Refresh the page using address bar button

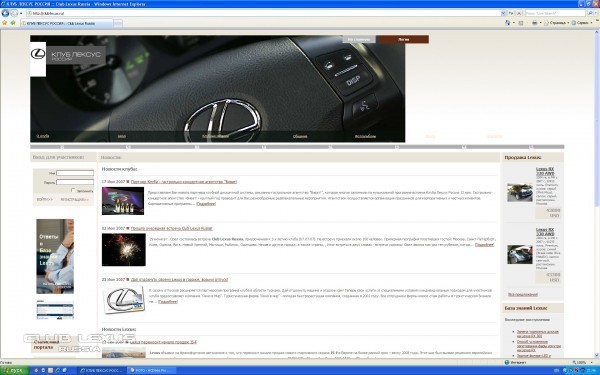point(511,13)
